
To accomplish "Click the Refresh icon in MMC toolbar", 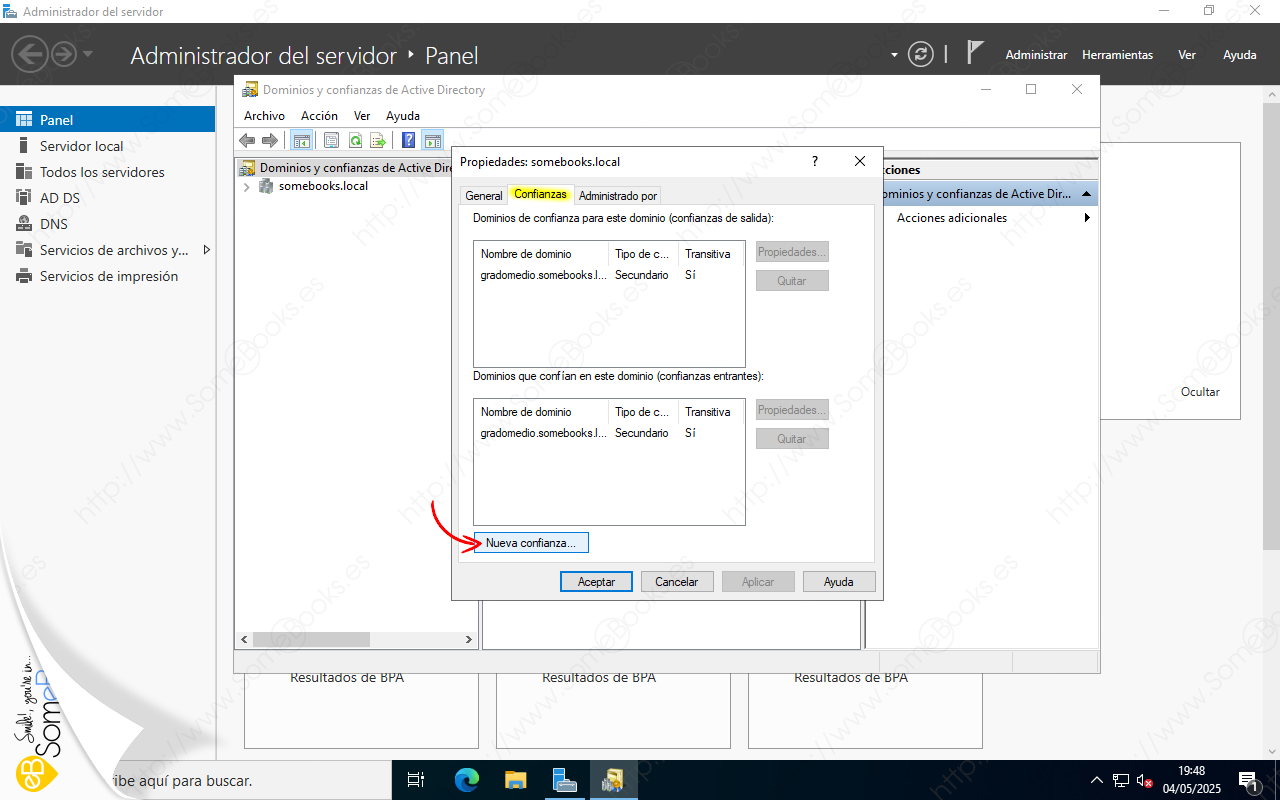I will (x=355, y=141).
